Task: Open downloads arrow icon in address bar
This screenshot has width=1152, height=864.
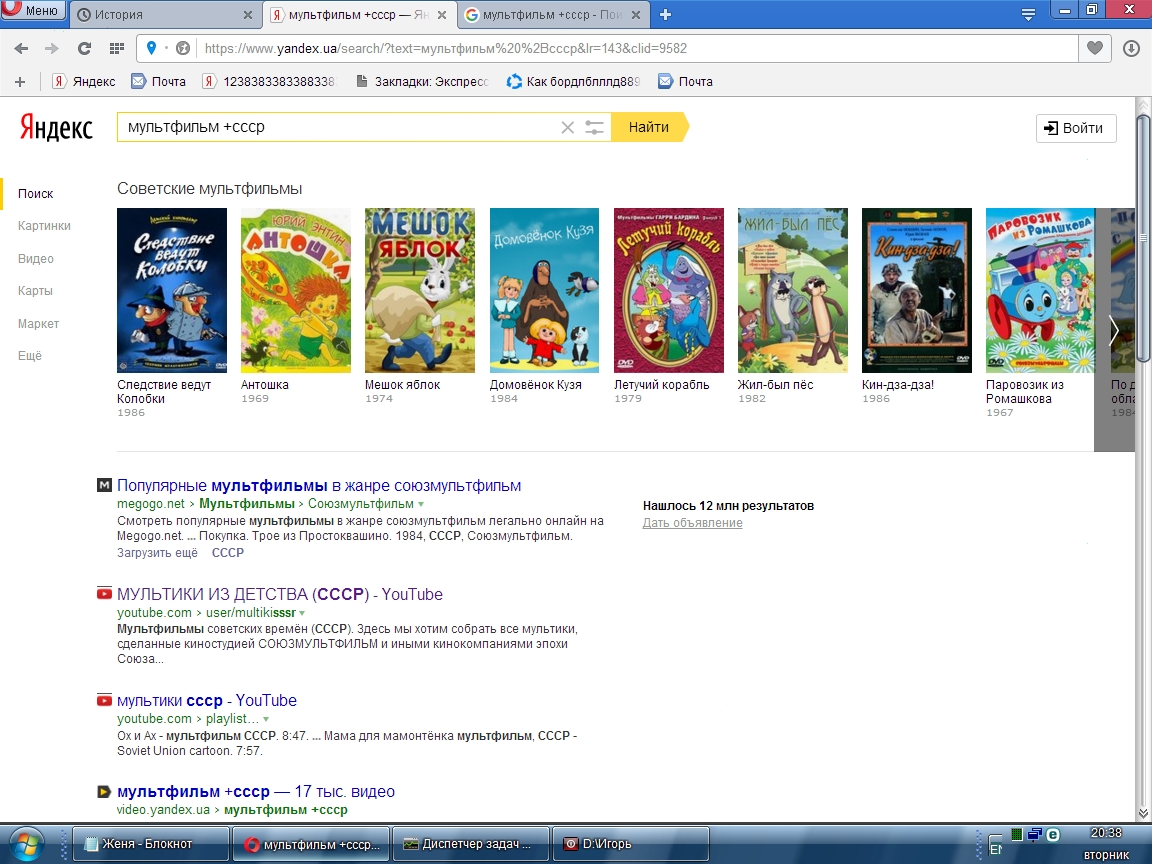Action: 1131,48
